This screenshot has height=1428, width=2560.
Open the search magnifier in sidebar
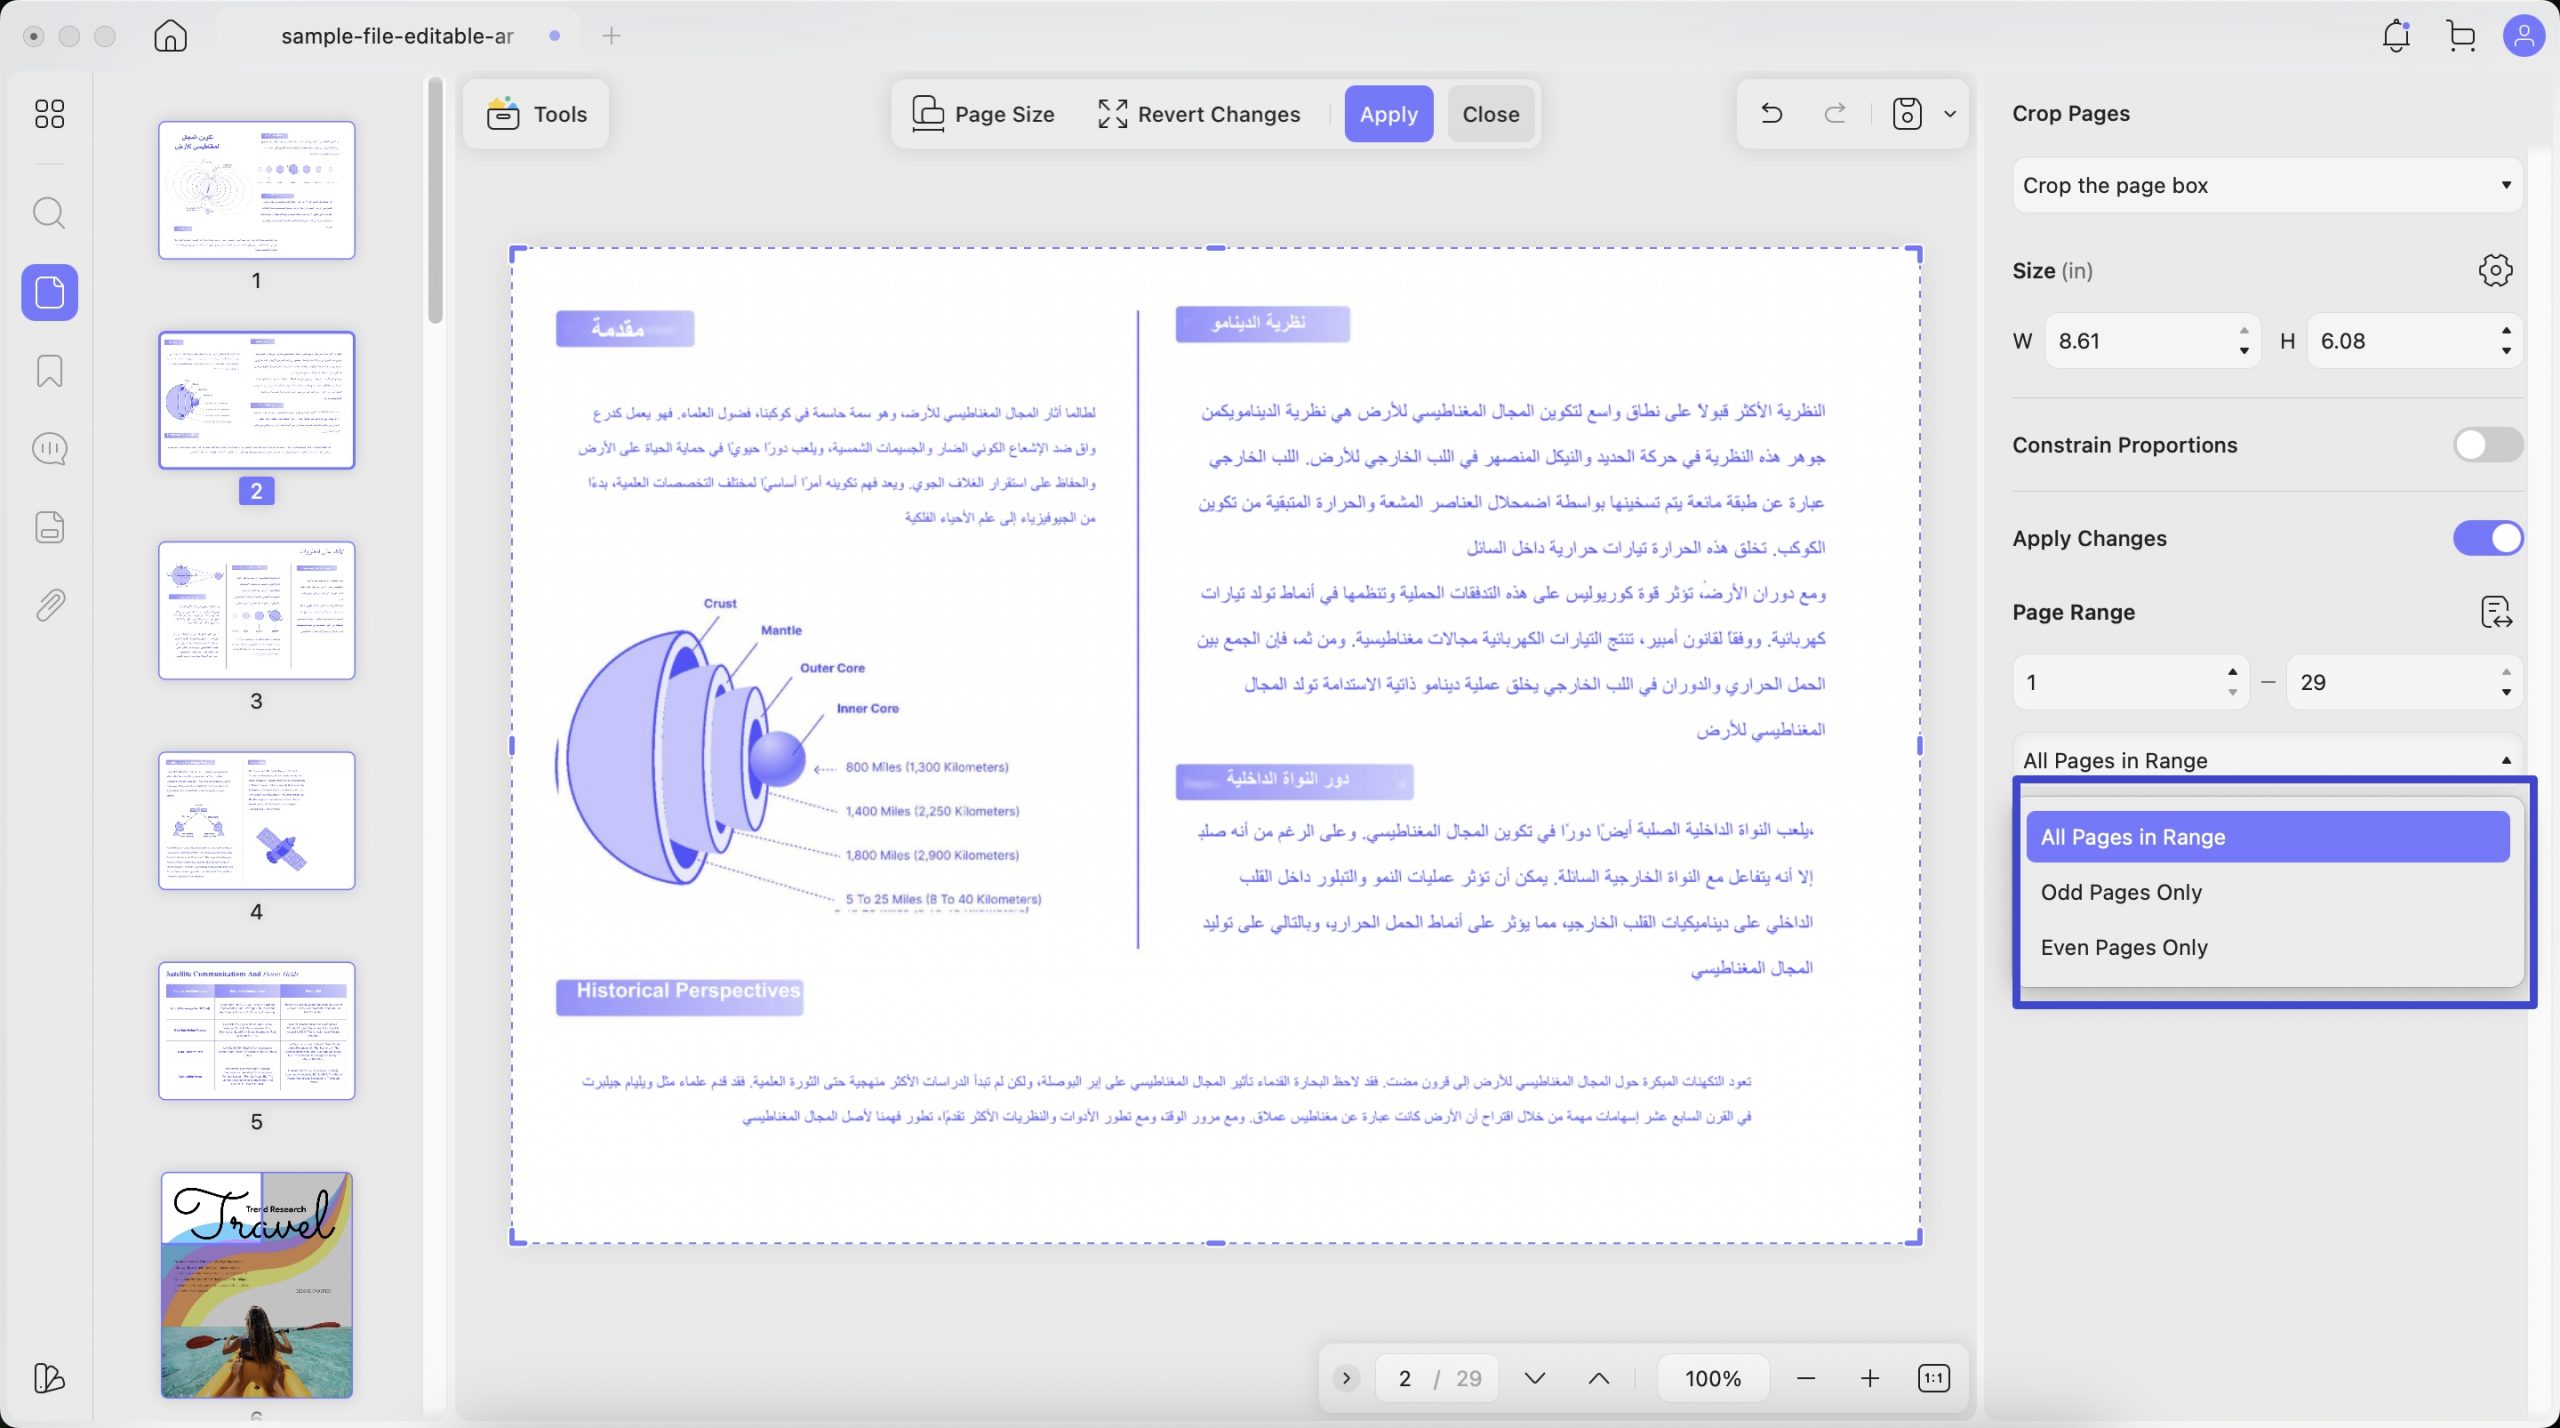(49, 213)
